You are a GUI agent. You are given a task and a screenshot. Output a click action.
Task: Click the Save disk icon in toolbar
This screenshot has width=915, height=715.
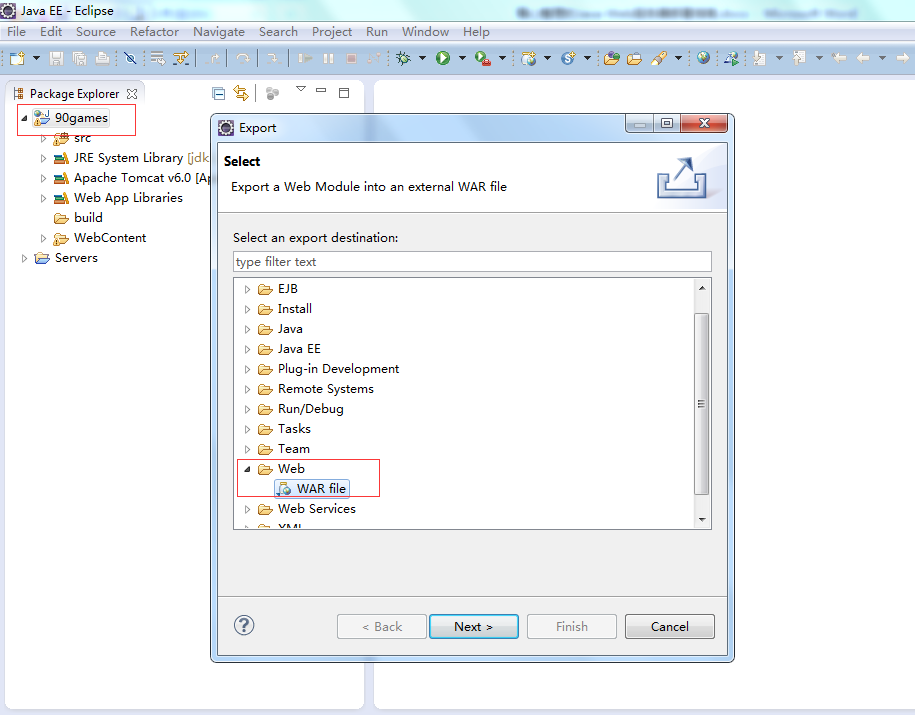point(56,58)
